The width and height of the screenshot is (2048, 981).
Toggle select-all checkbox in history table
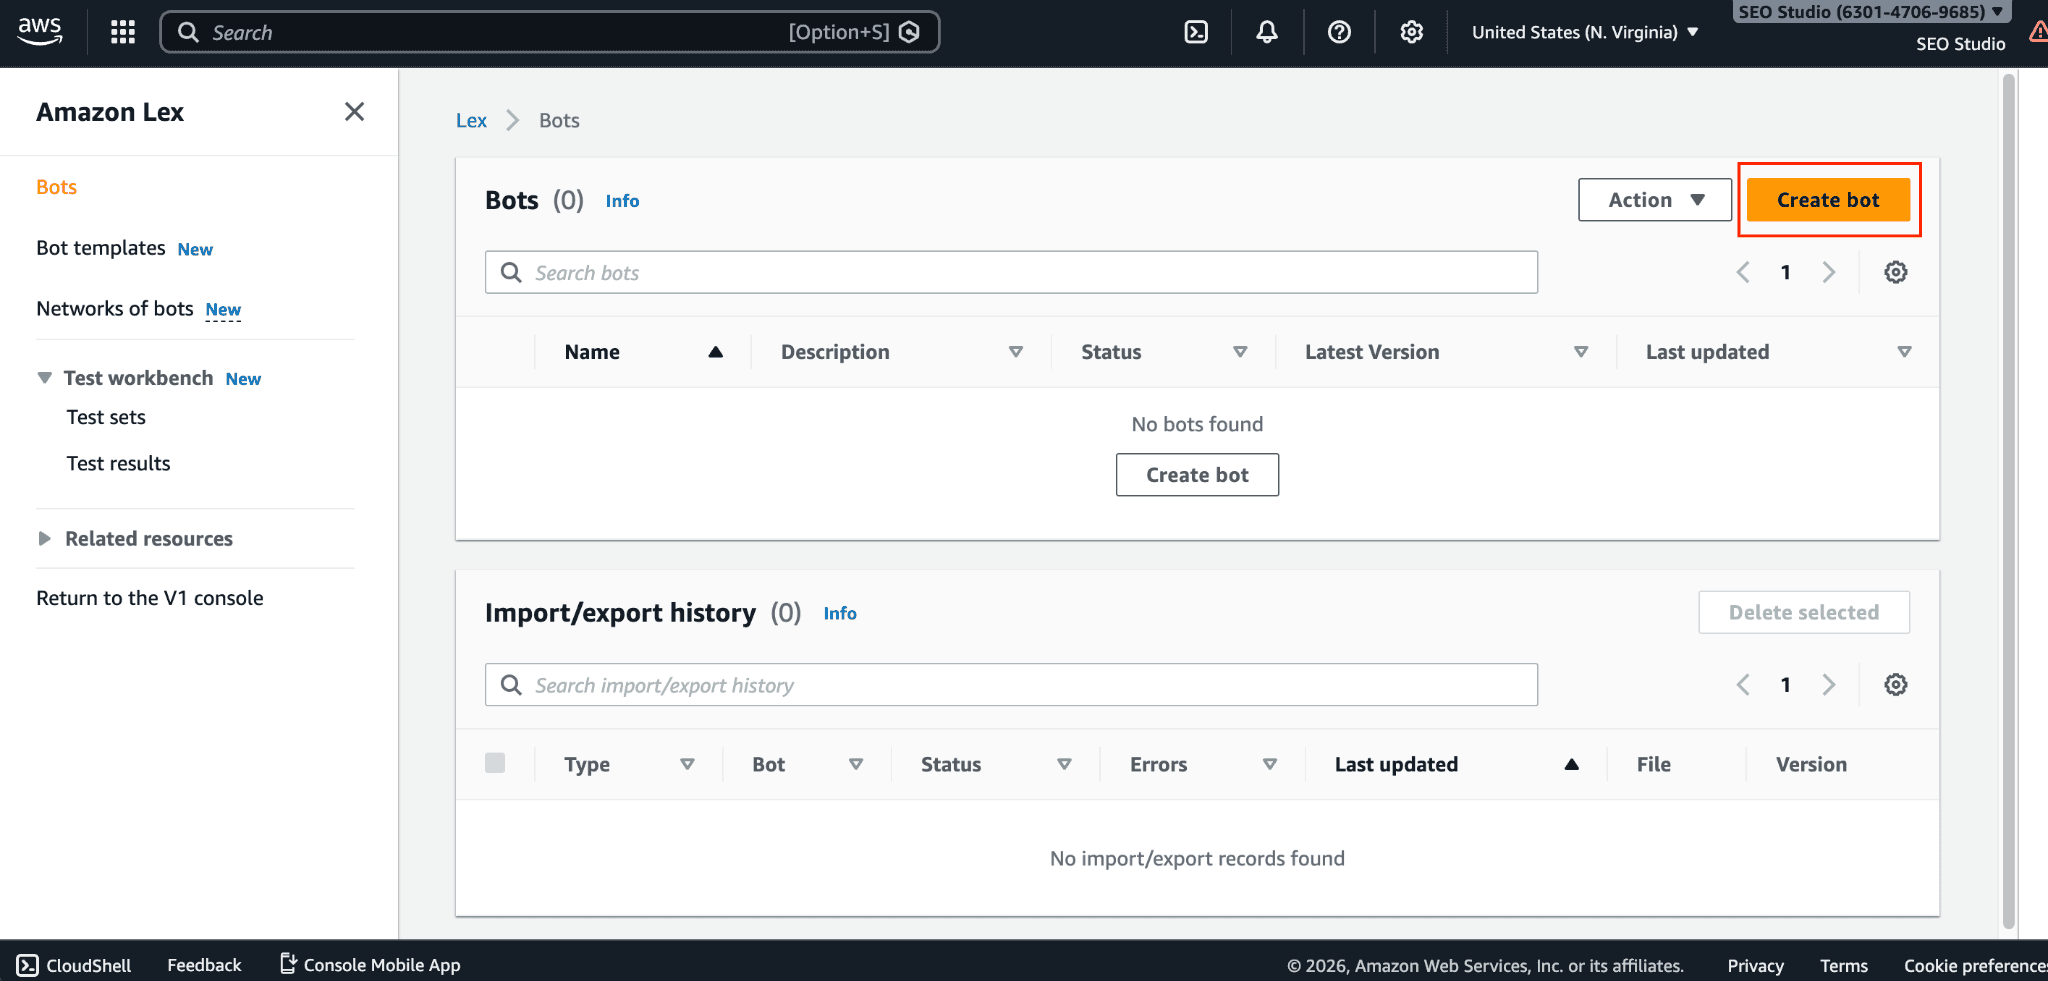(495, 763)
